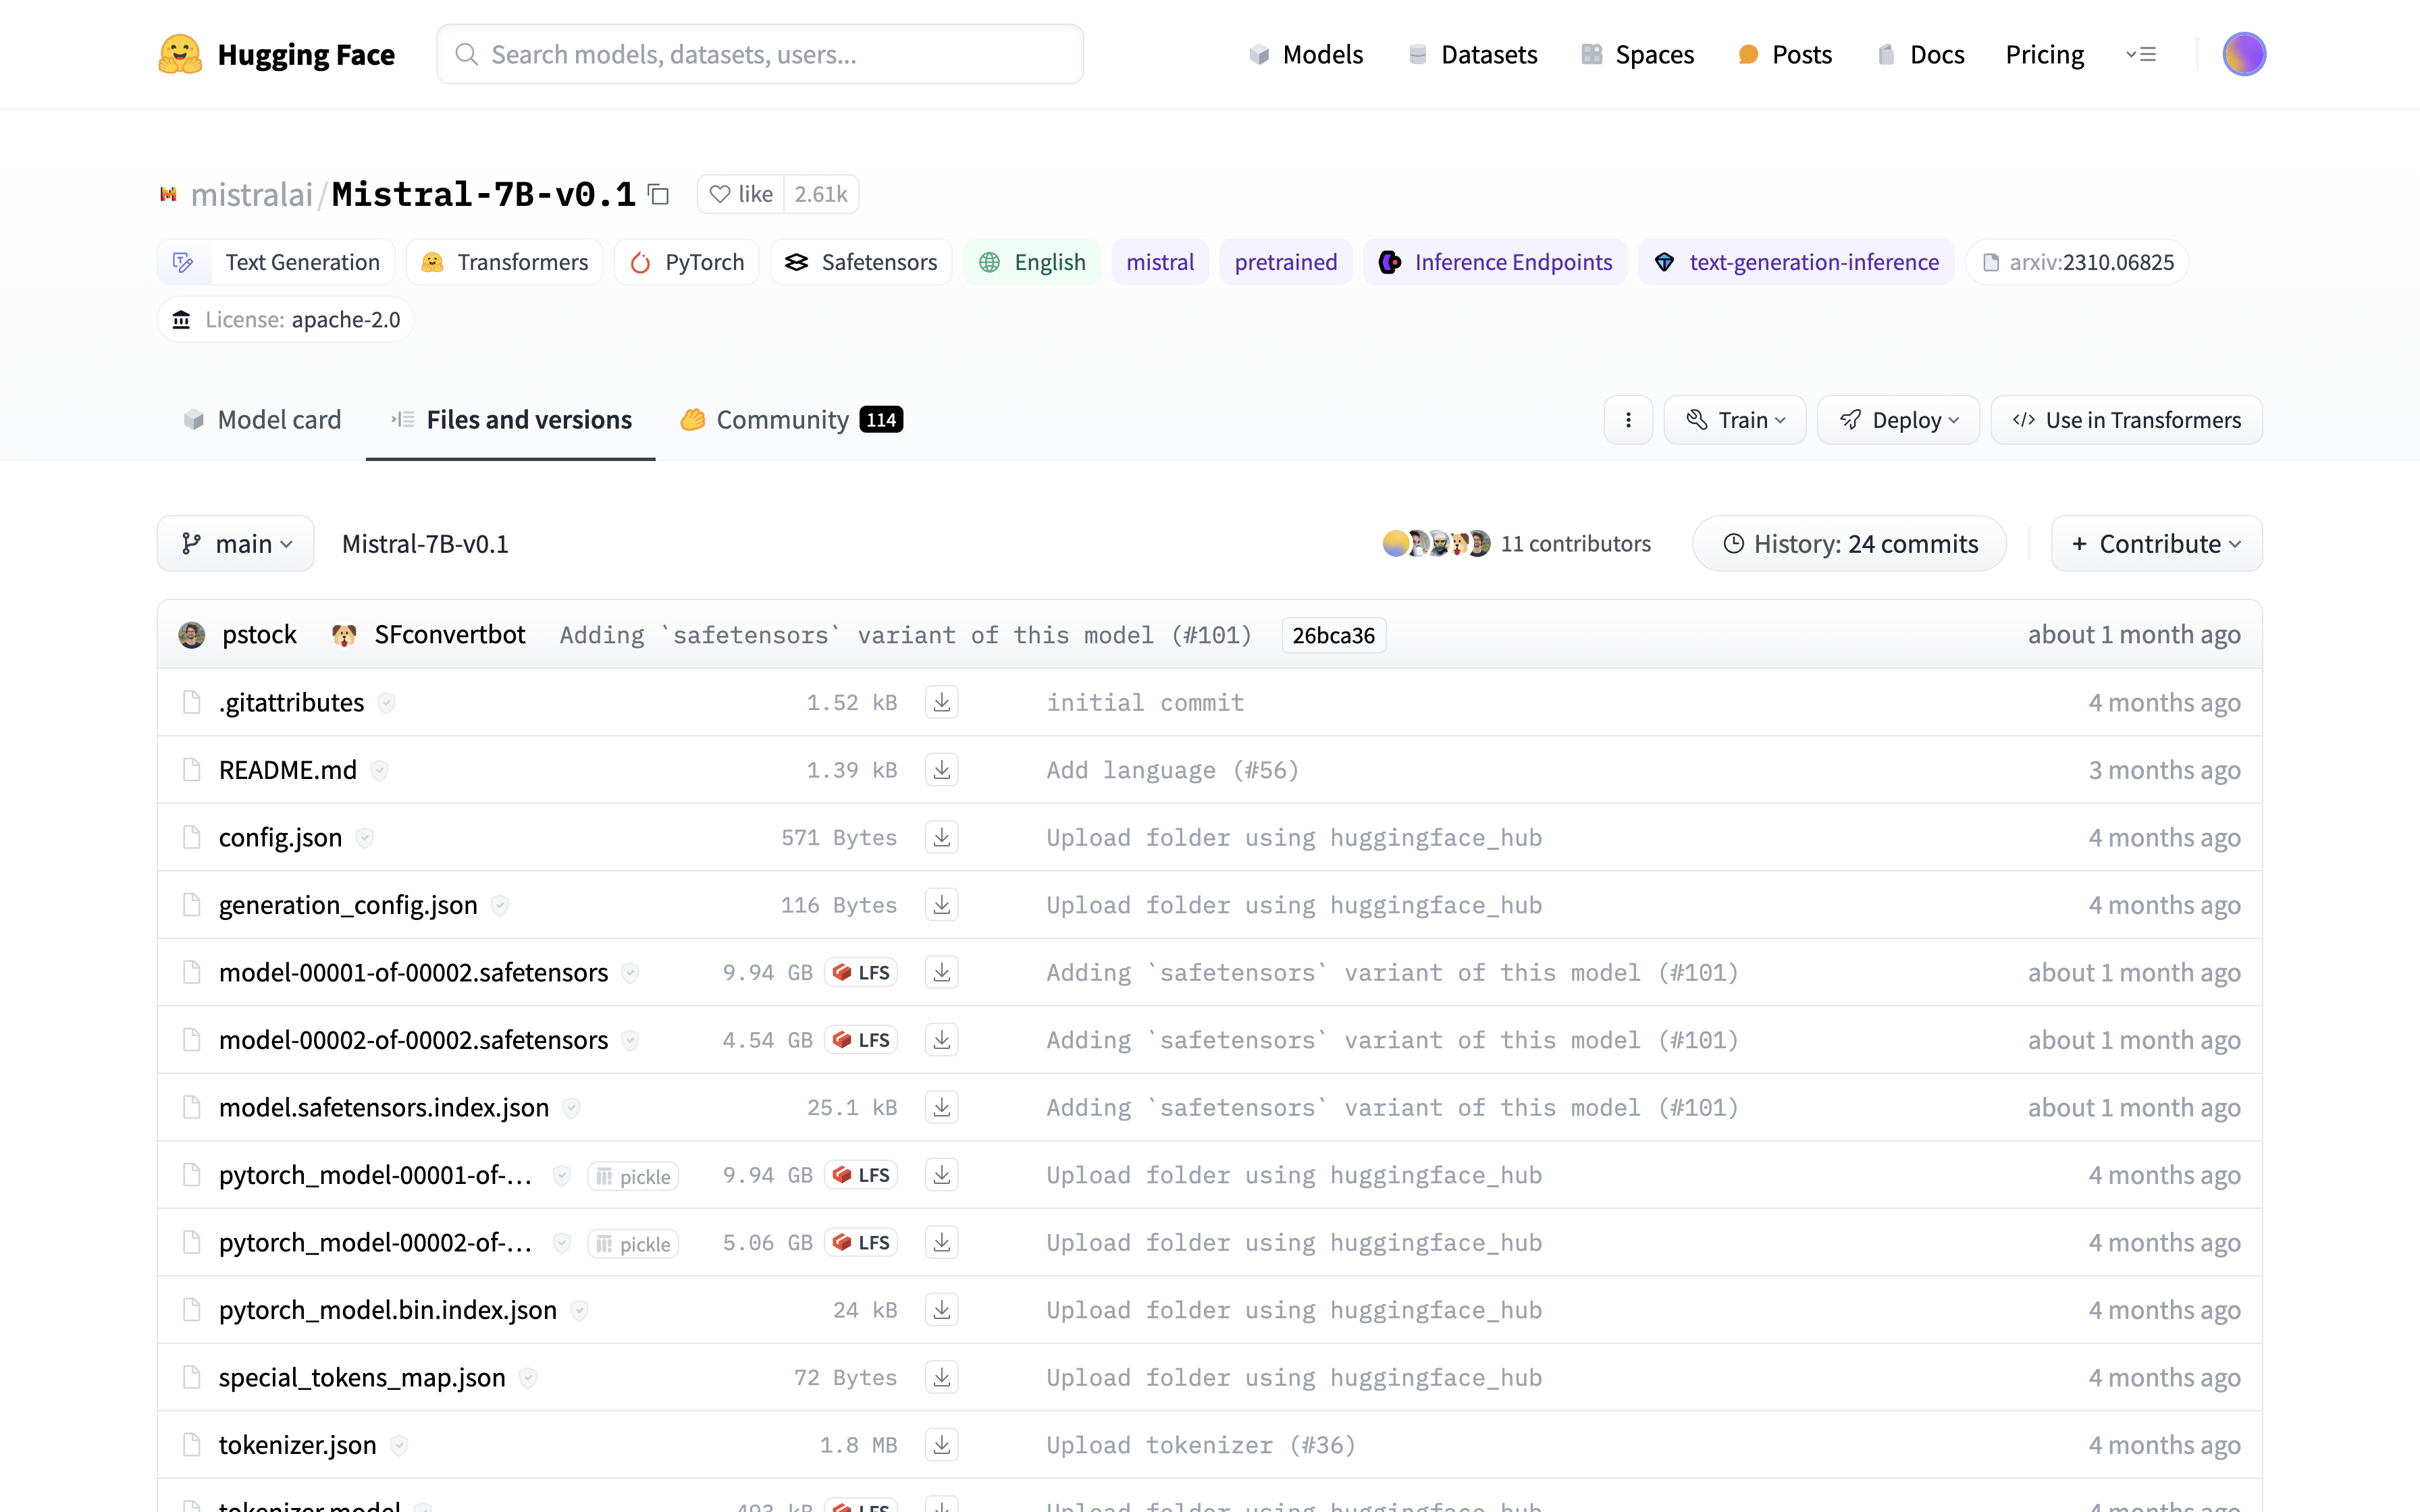Click the mistralai organization link
Screen dimensions: 2420x1512
pyautogui.click(x=251, y=194)
